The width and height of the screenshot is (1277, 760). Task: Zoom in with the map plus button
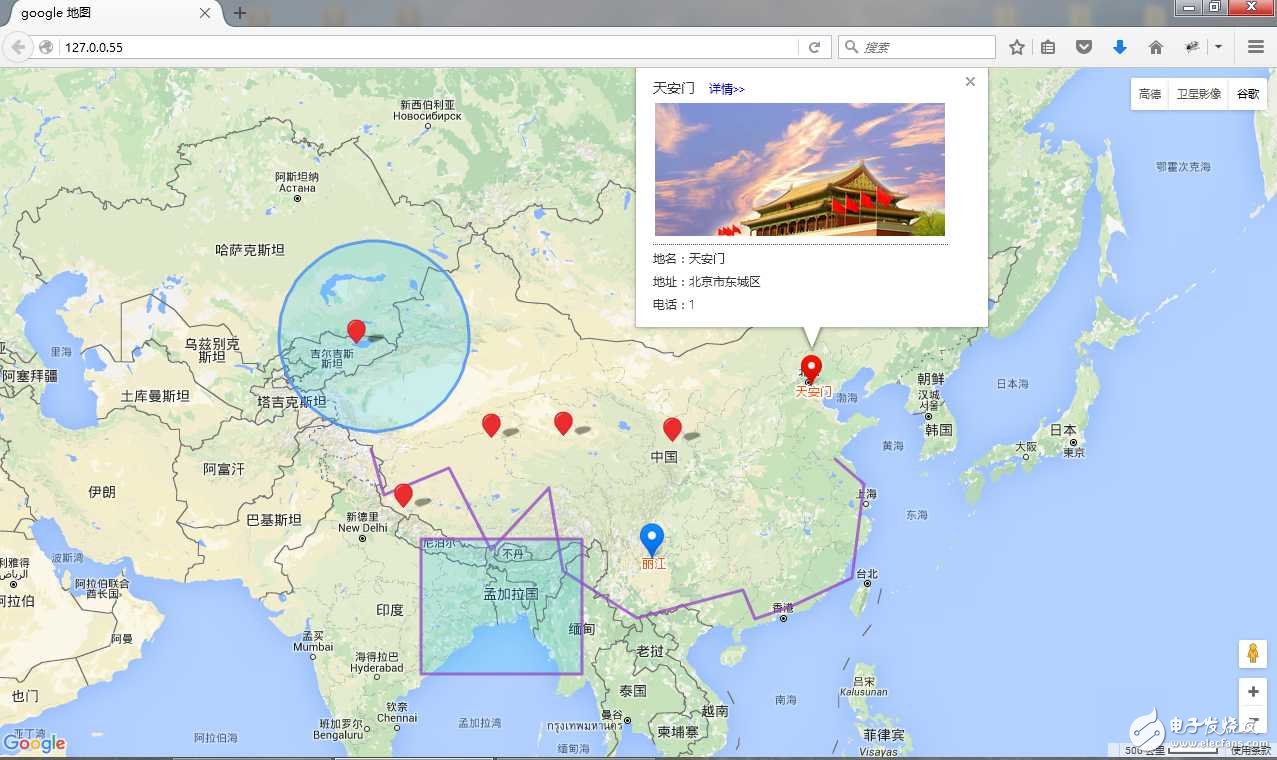1252,692
